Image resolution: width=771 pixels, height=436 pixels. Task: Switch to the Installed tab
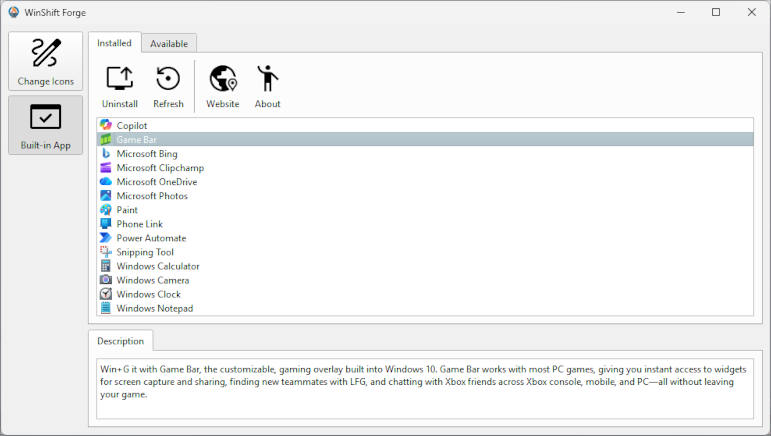click(114, 43)
